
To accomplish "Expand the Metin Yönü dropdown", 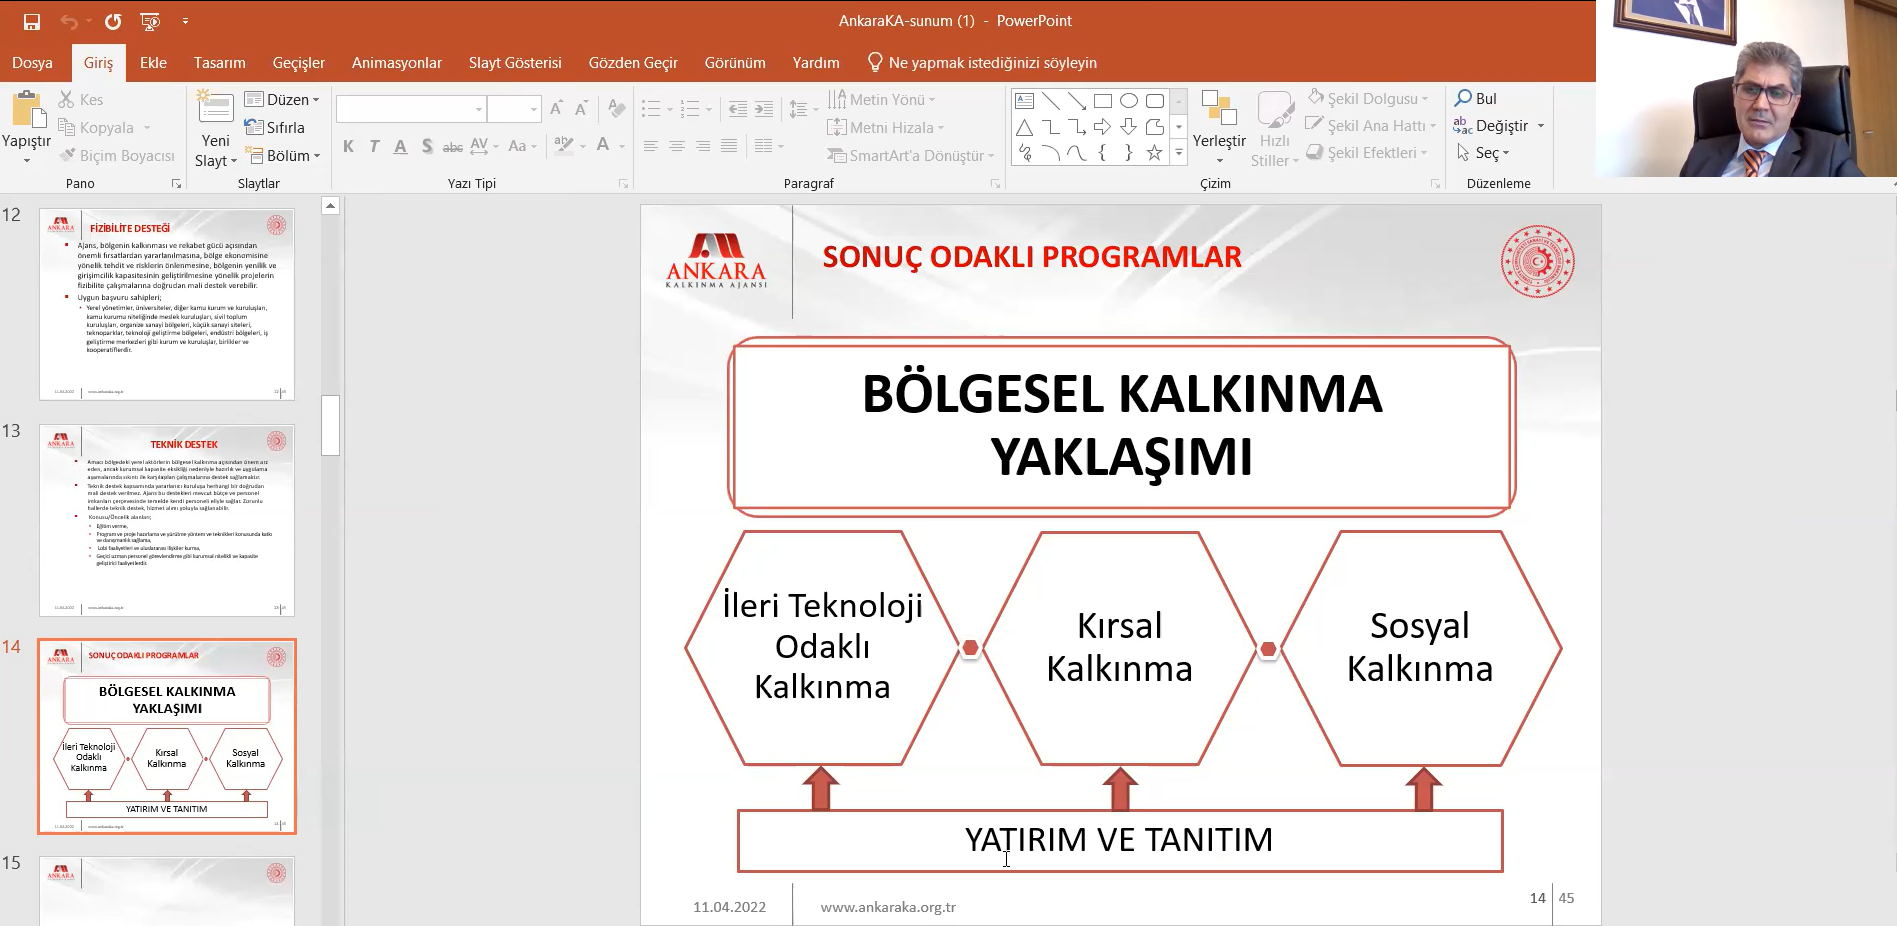I will pos(882,99).
